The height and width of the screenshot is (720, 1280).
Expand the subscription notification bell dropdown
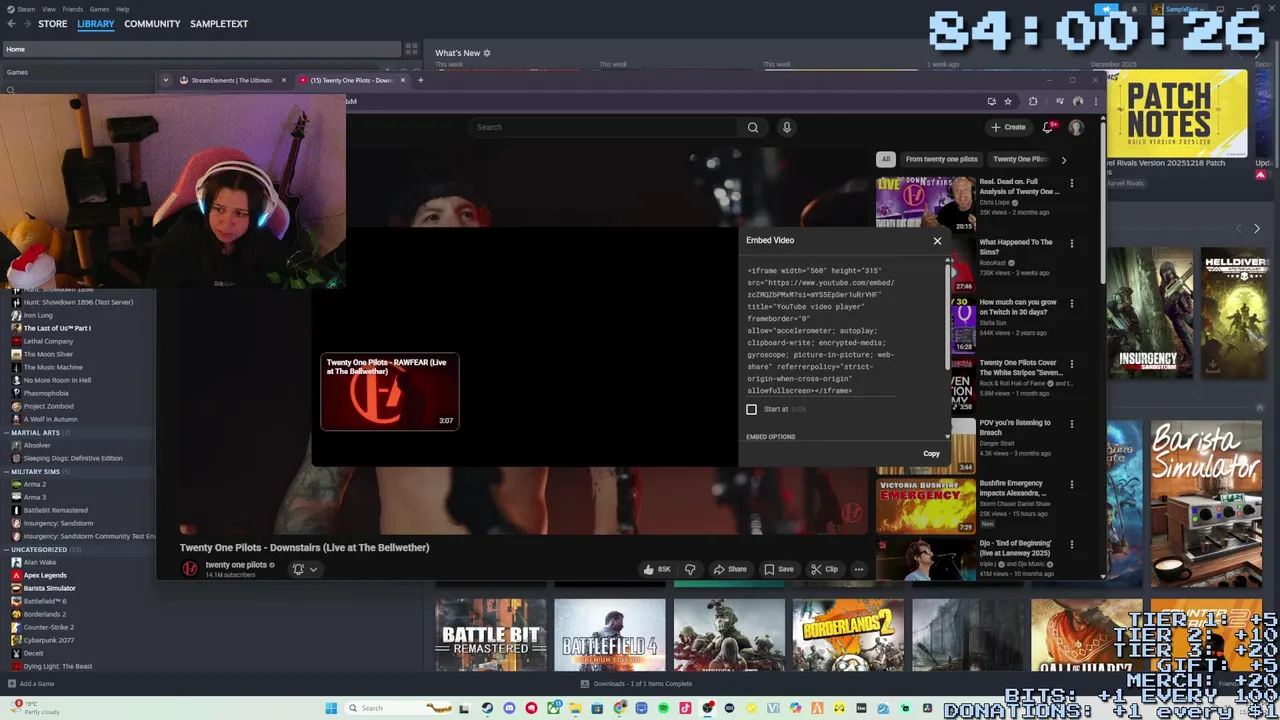(305, 569)
